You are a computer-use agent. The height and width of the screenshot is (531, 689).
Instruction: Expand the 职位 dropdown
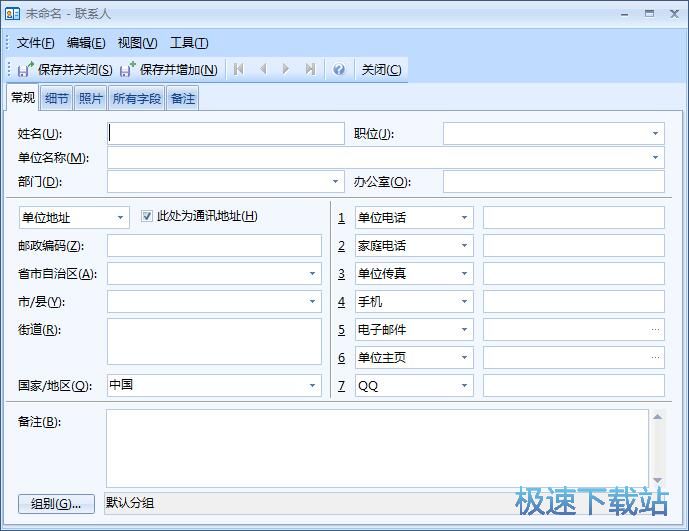[x=655, y=133]
